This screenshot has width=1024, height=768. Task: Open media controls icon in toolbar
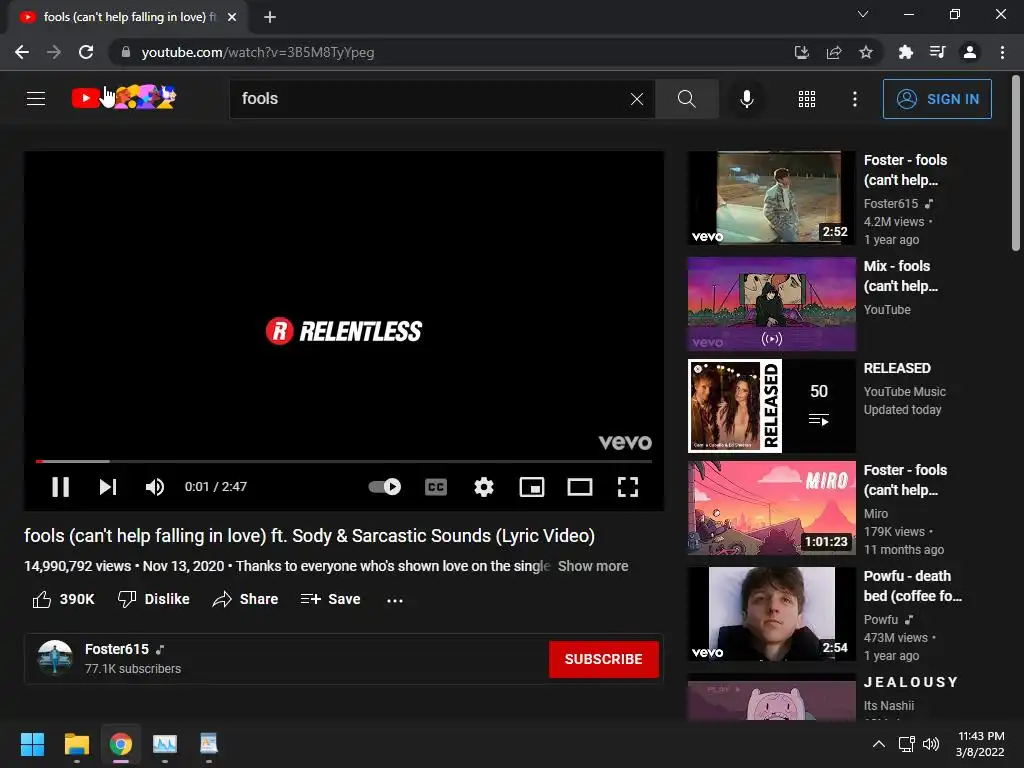[937, 52]
